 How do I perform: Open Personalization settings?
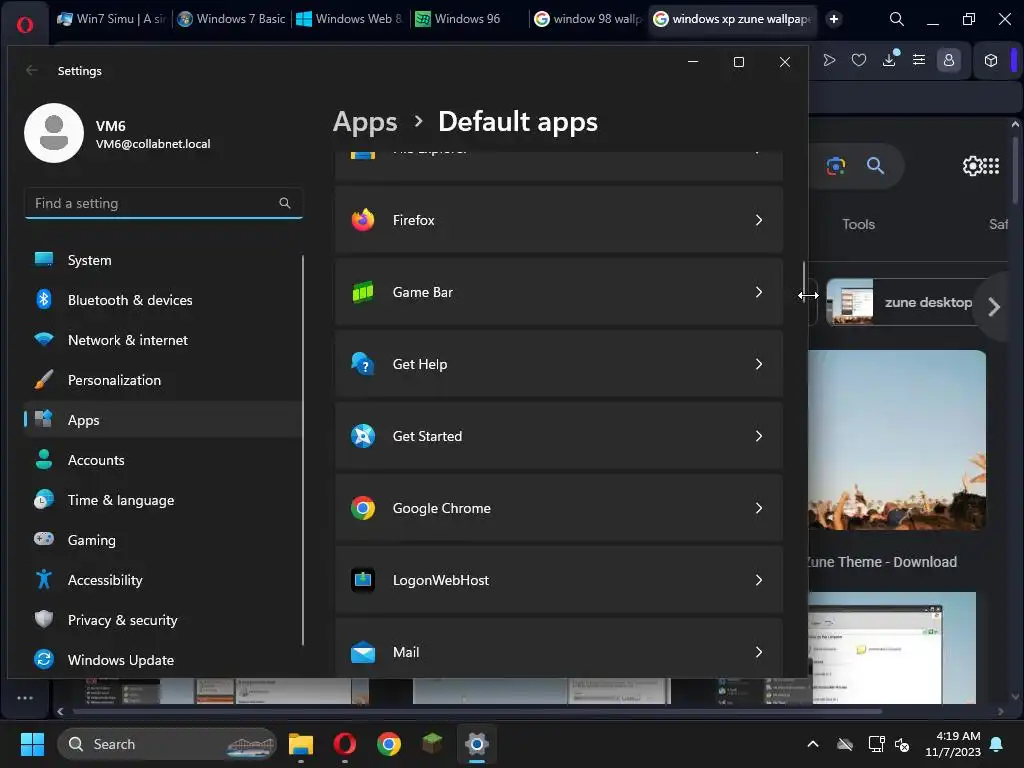coord(163,380)
